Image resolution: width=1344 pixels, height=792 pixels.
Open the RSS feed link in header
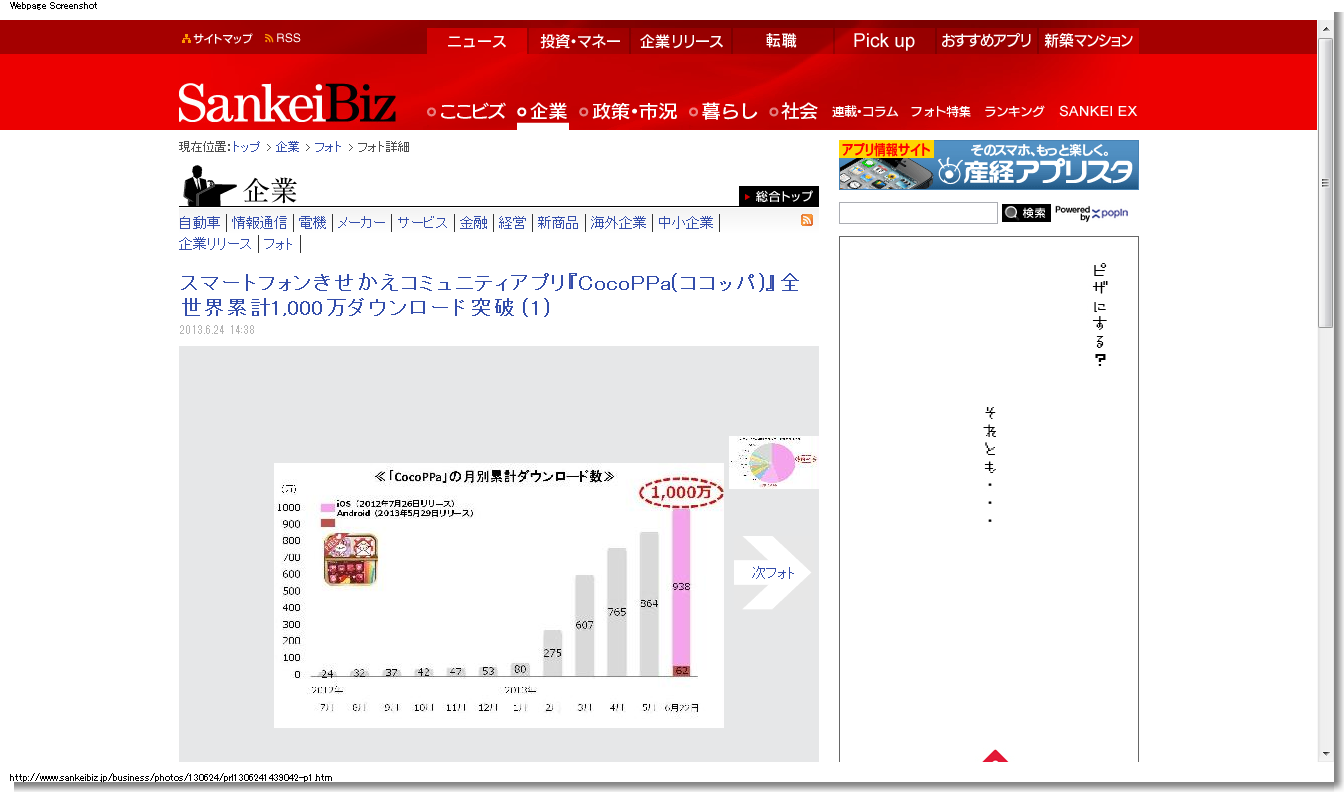click(283, 39)
